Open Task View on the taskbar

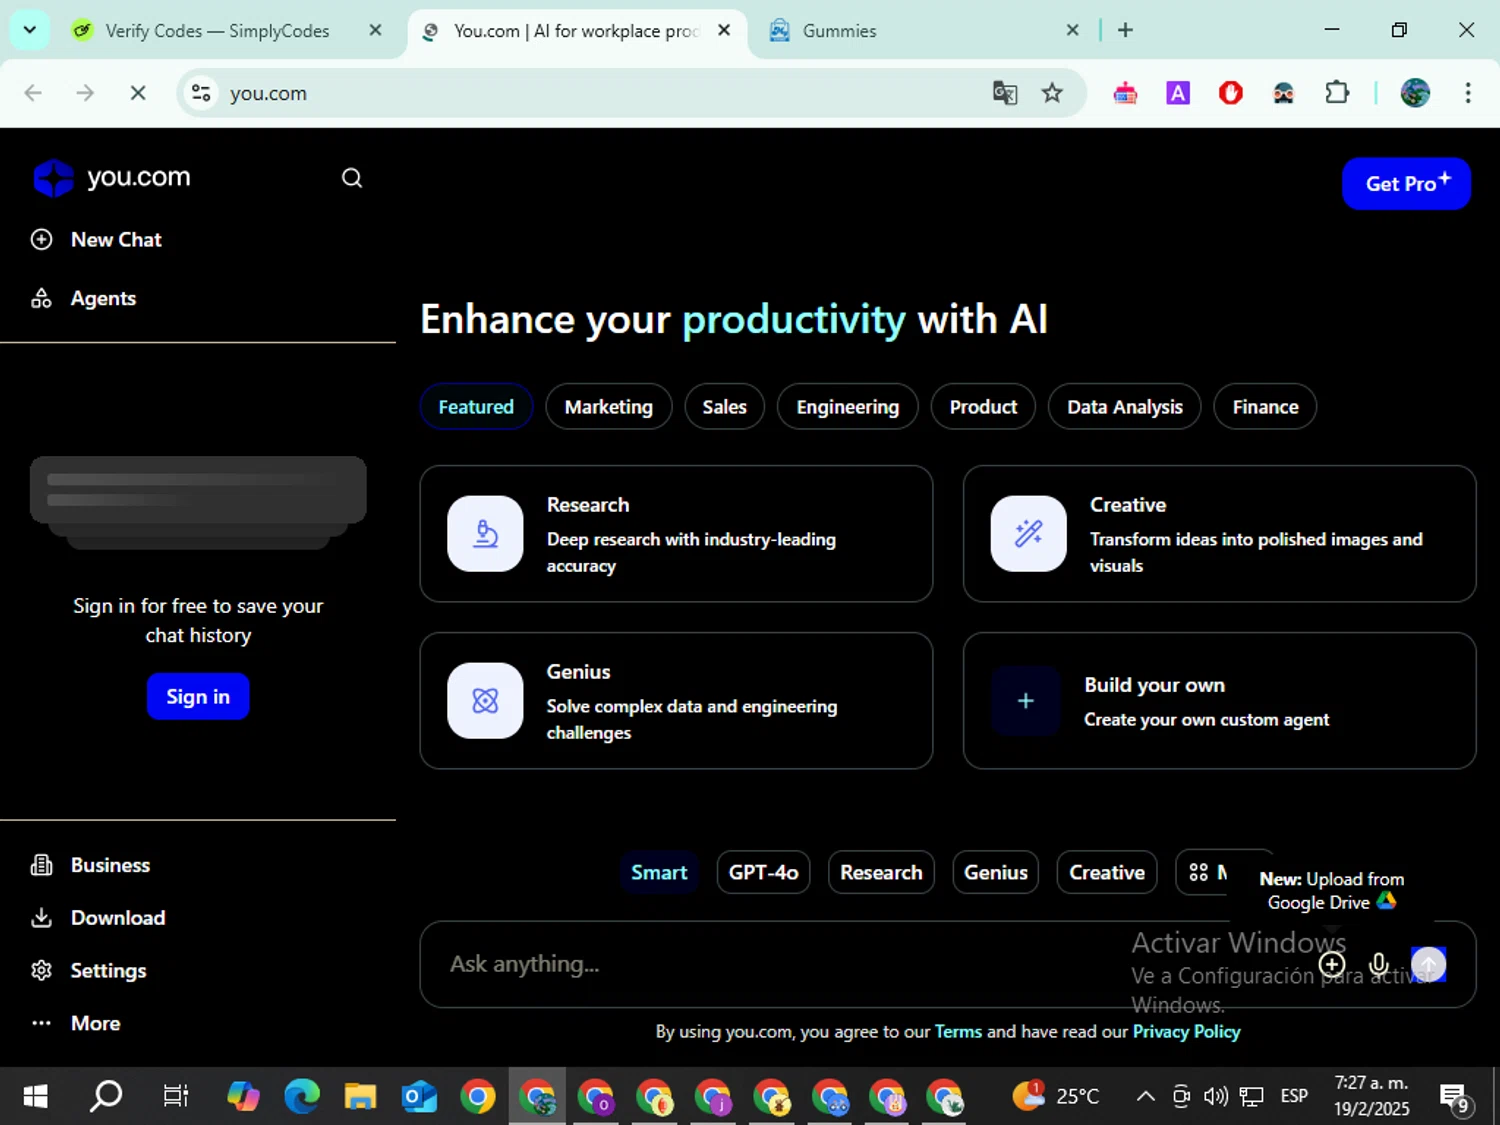pos(176,1097)
